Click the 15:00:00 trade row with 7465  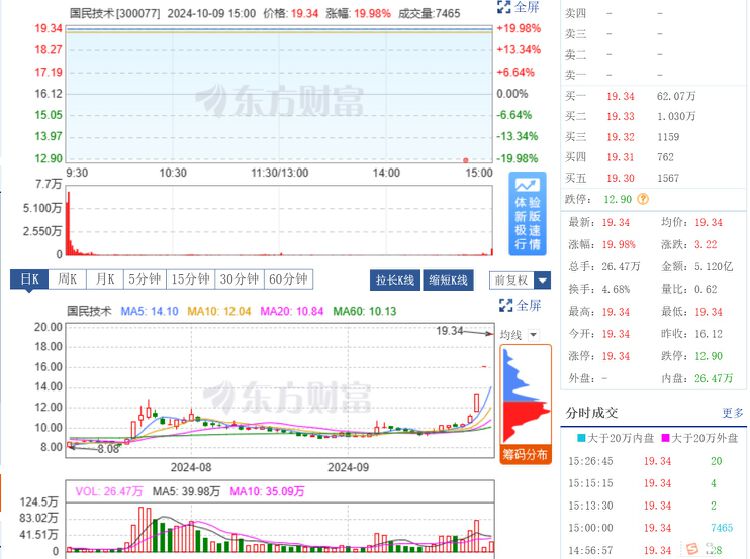[652, 528]
